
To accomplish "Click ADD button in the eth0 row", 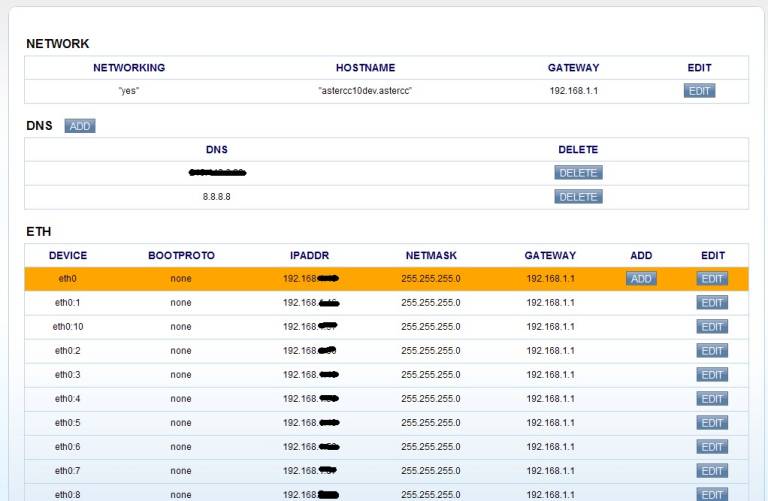I will click(x=641, y=279).
